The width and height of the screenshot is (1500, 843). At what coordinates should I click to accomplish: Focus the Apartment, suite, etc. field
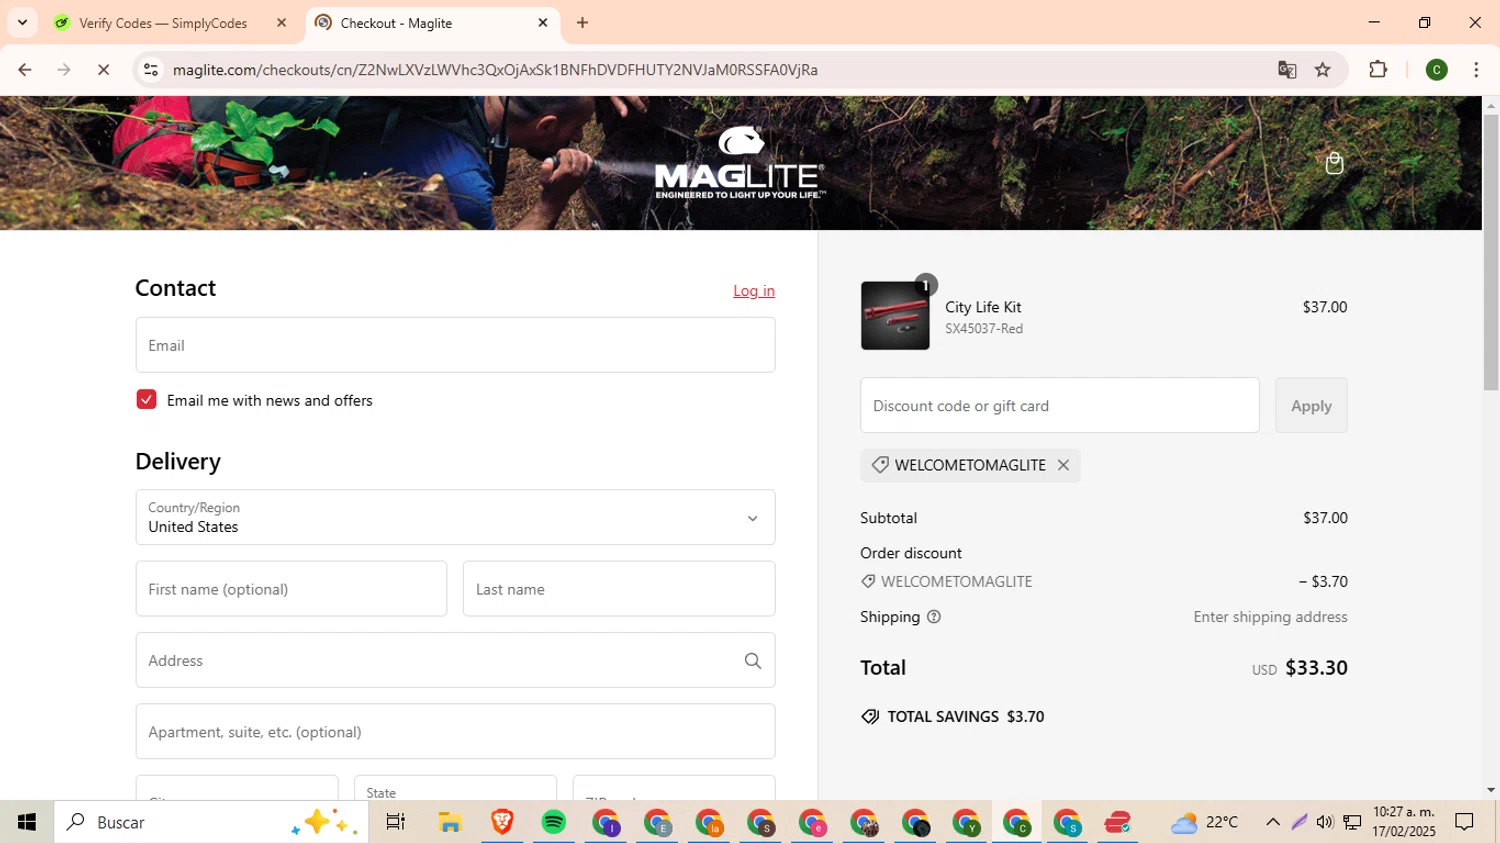pos(455,732)
